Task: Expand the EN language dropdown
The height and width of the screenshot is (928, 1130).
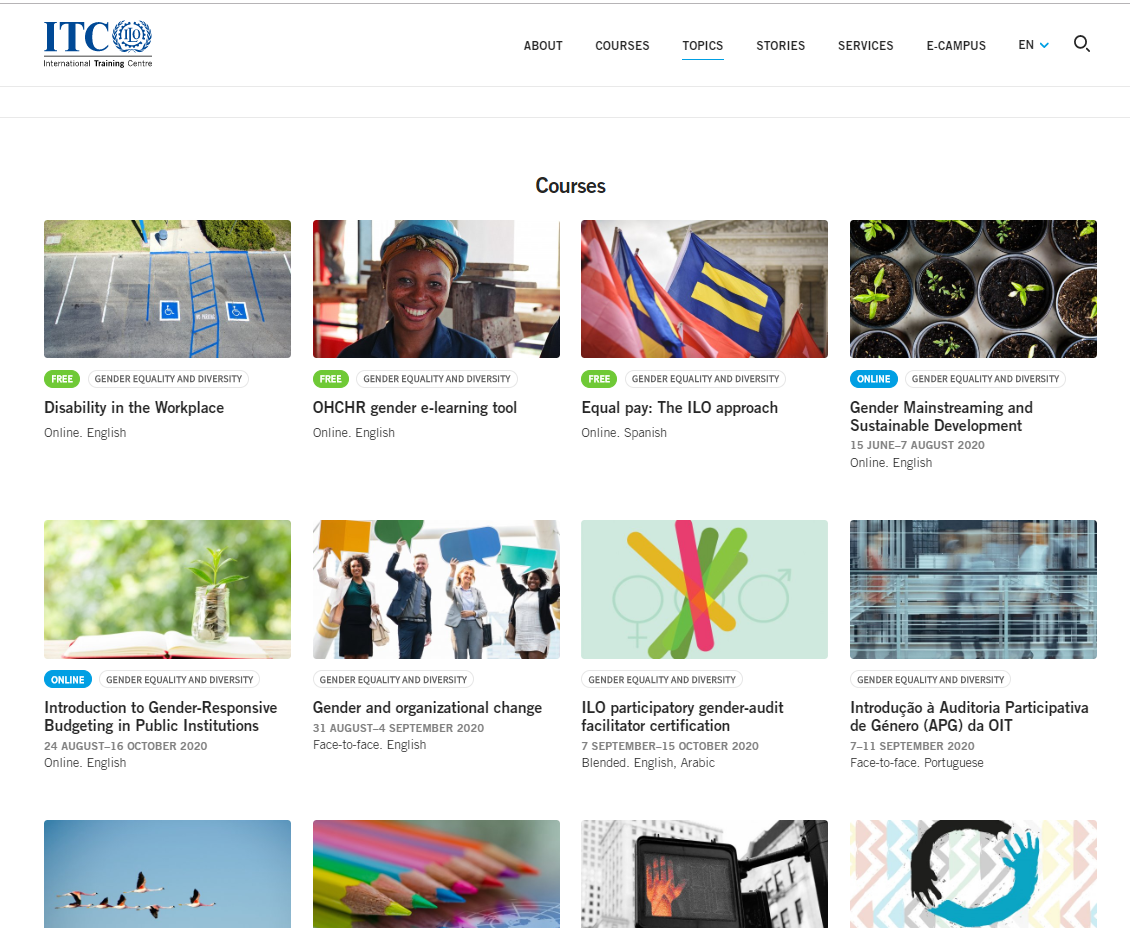Action: pos(1033,45)
